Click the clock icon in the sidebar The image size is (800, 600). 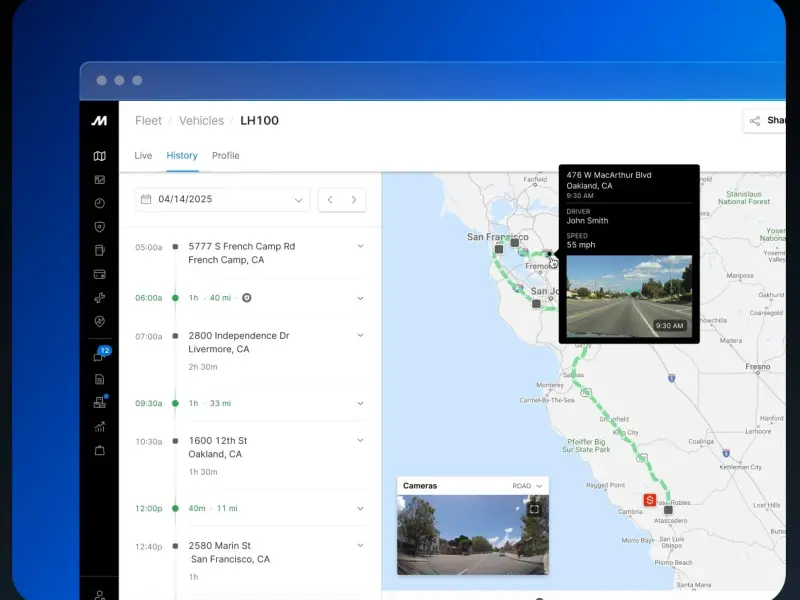point(99,203)
